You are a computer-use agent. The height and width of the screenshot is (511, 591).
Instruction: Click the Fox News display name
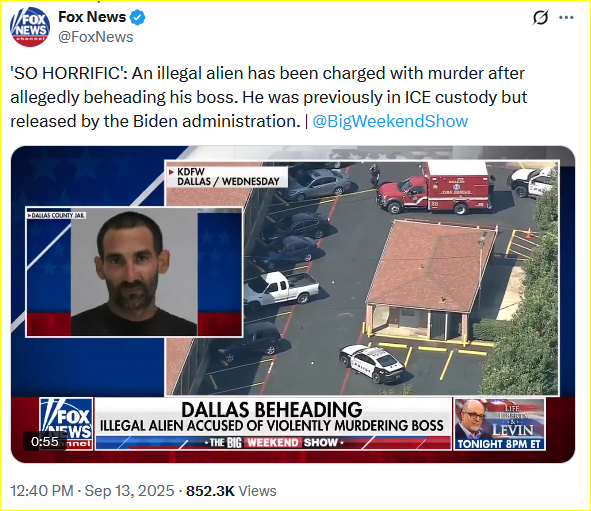tap(92, 17)
